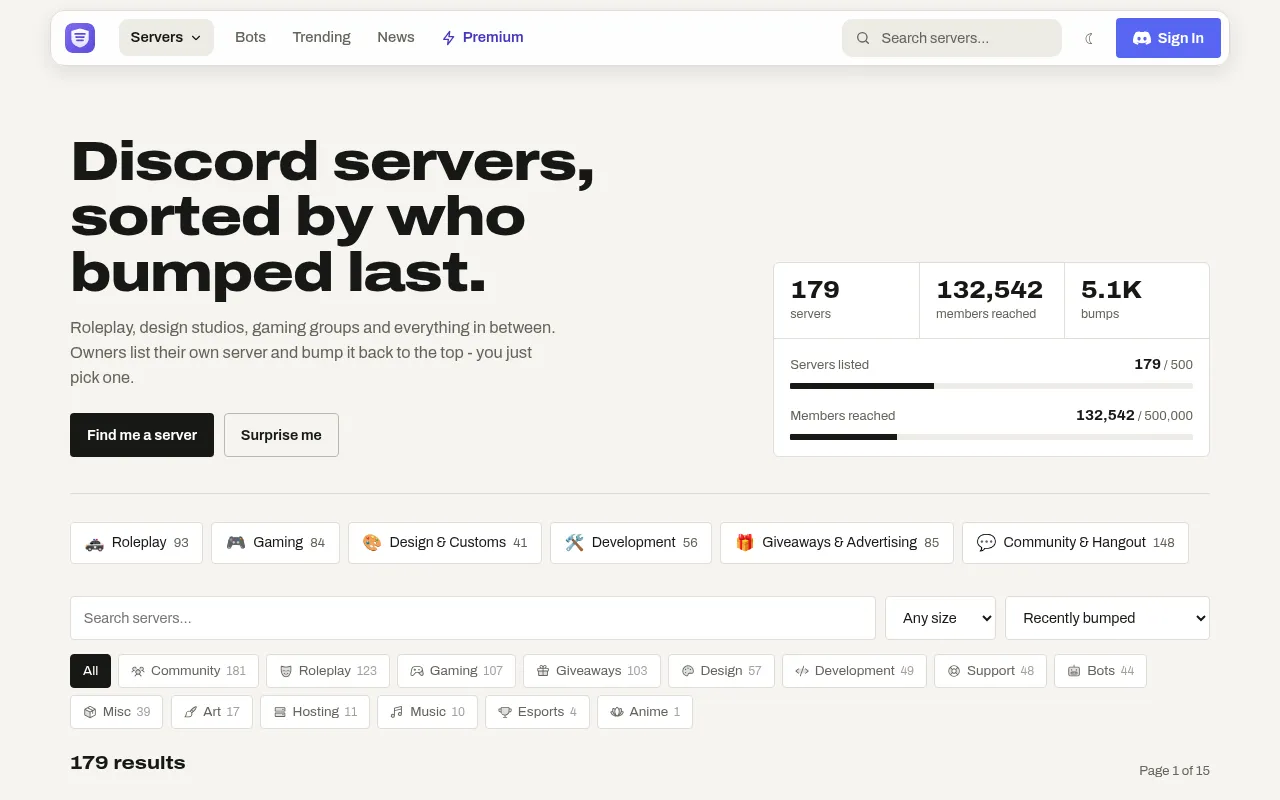The width and height of the screenshot is (1280, 800).
Task: Open the Premium page
Action: coord(483,37)
